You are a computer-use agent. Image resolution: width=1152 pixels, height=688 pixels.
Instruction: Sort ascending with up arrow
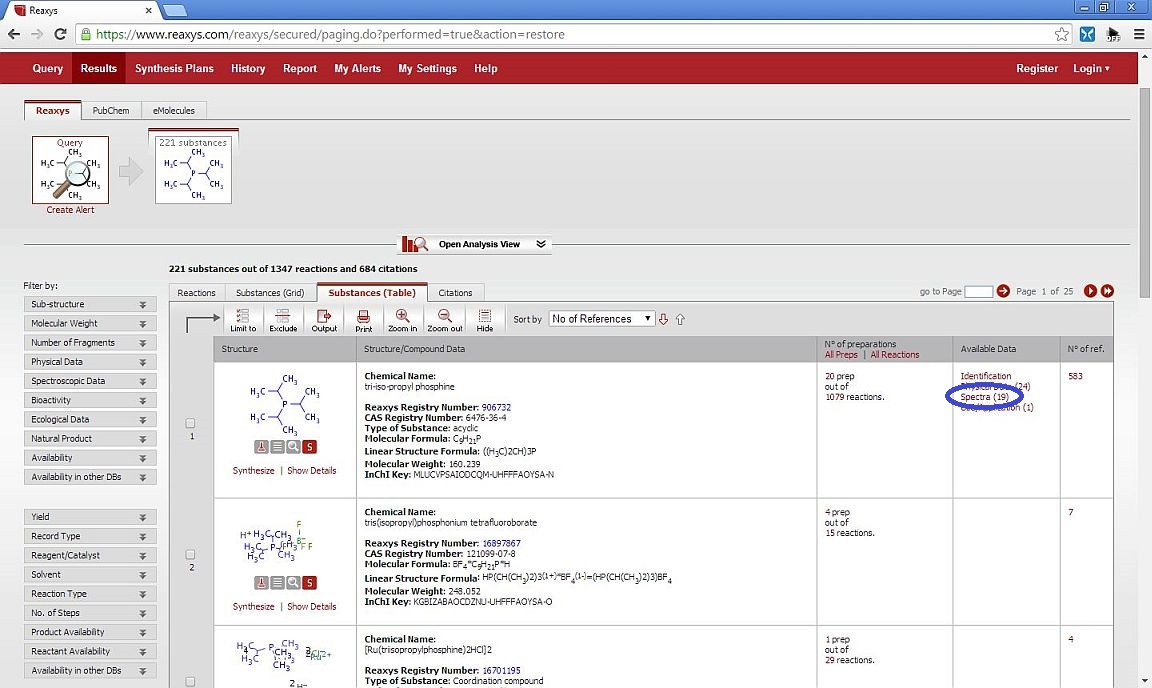[x=680, y=319]
